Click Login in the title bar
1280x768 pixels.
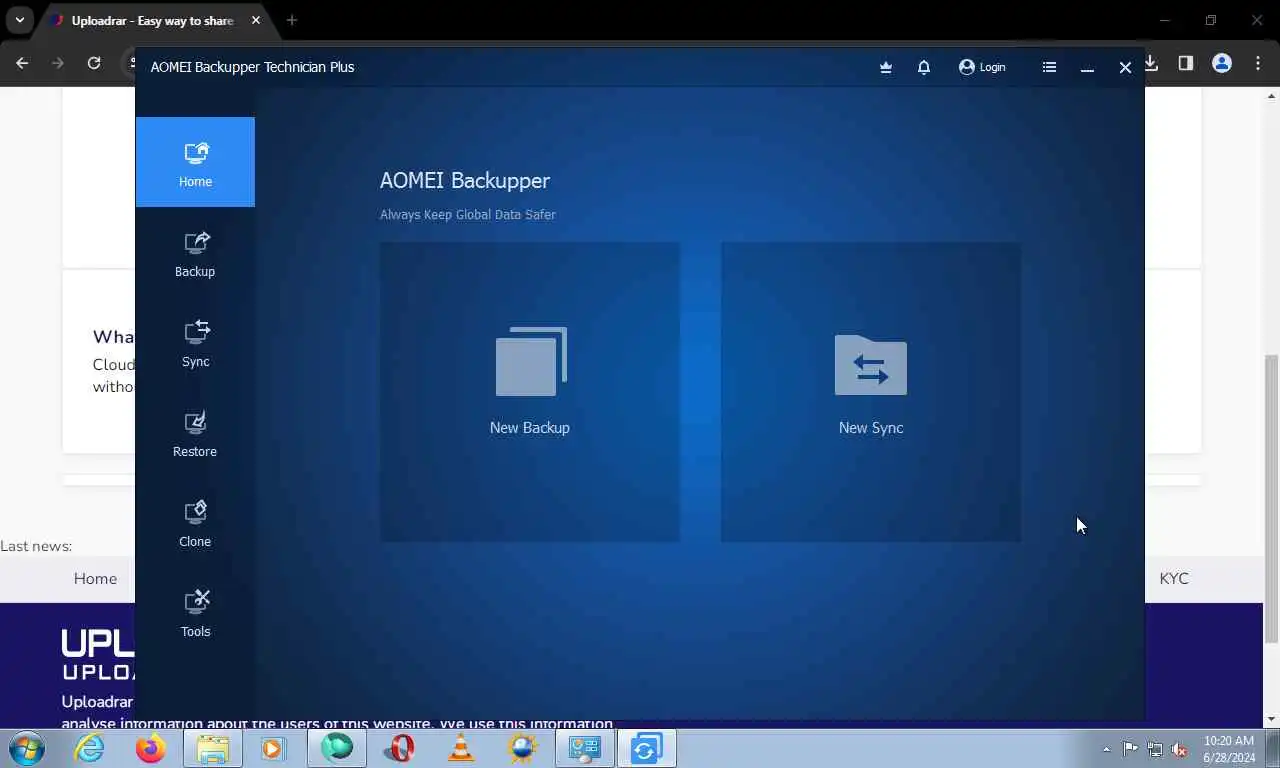tap(982, 67)
